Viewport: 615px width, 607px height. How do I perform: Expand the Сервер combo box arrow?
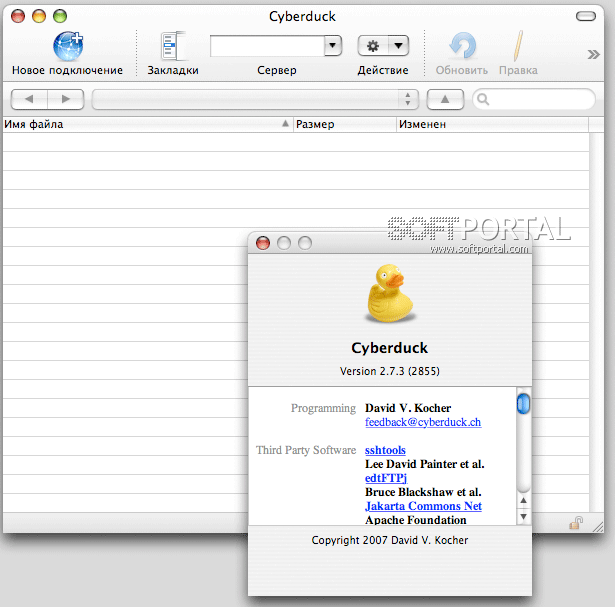tap(333, 46)
